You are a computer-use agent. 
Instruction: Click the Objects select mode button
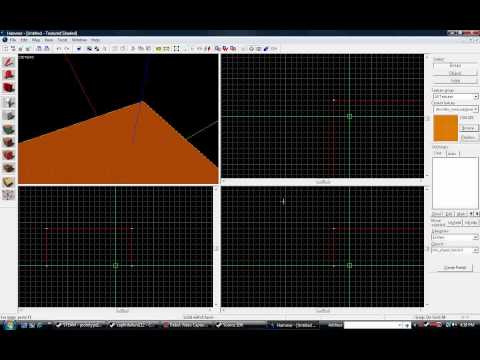[455, 73]
